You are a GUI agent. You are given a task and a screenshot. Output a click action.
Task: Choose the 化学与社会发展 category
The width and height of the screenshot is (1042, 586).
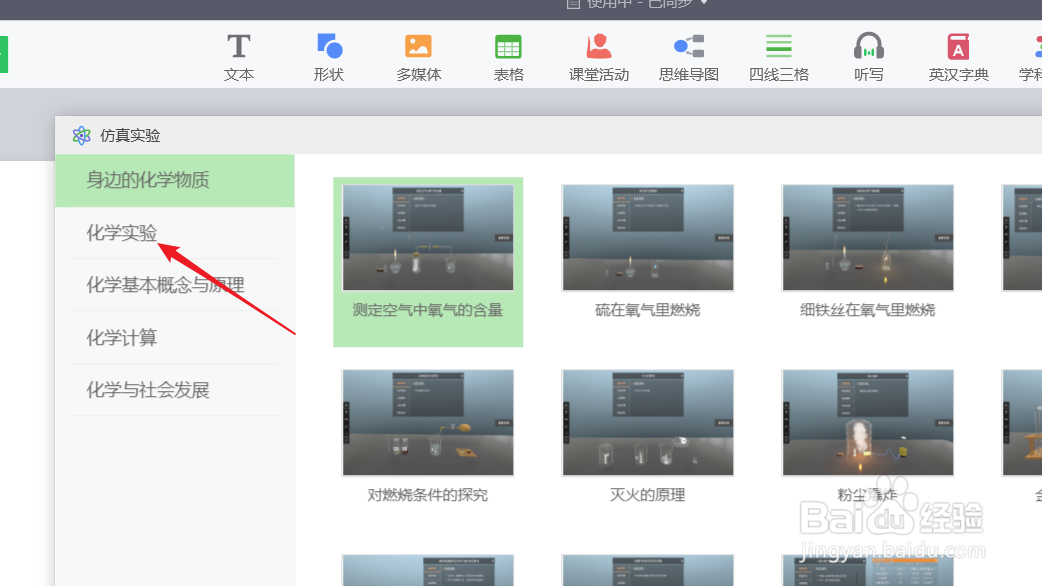pos(175,390)
